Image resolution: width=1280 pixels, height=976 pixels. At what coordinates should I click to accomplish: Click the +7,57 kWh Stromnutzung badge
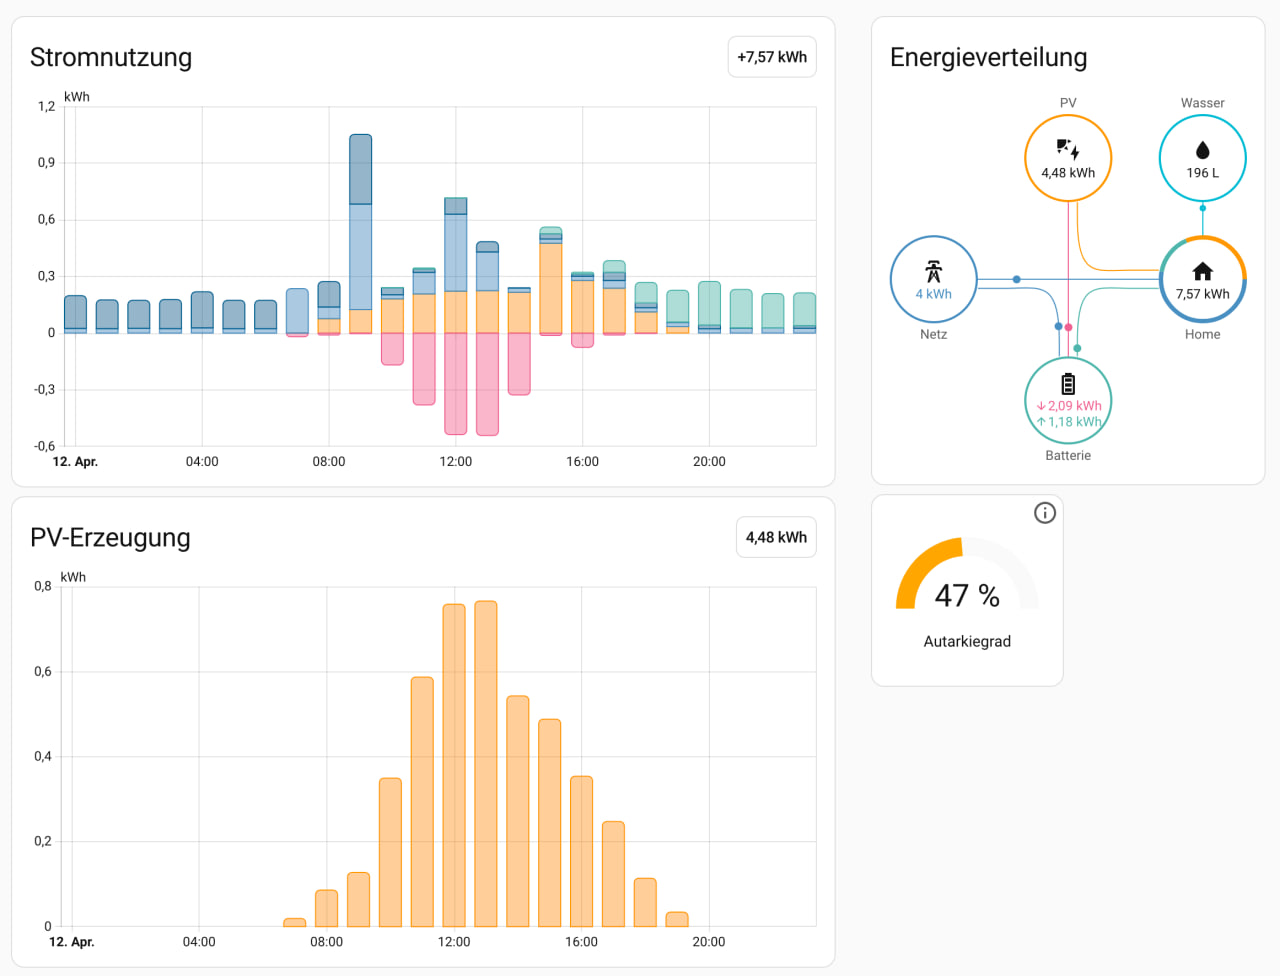pos(772,57)
